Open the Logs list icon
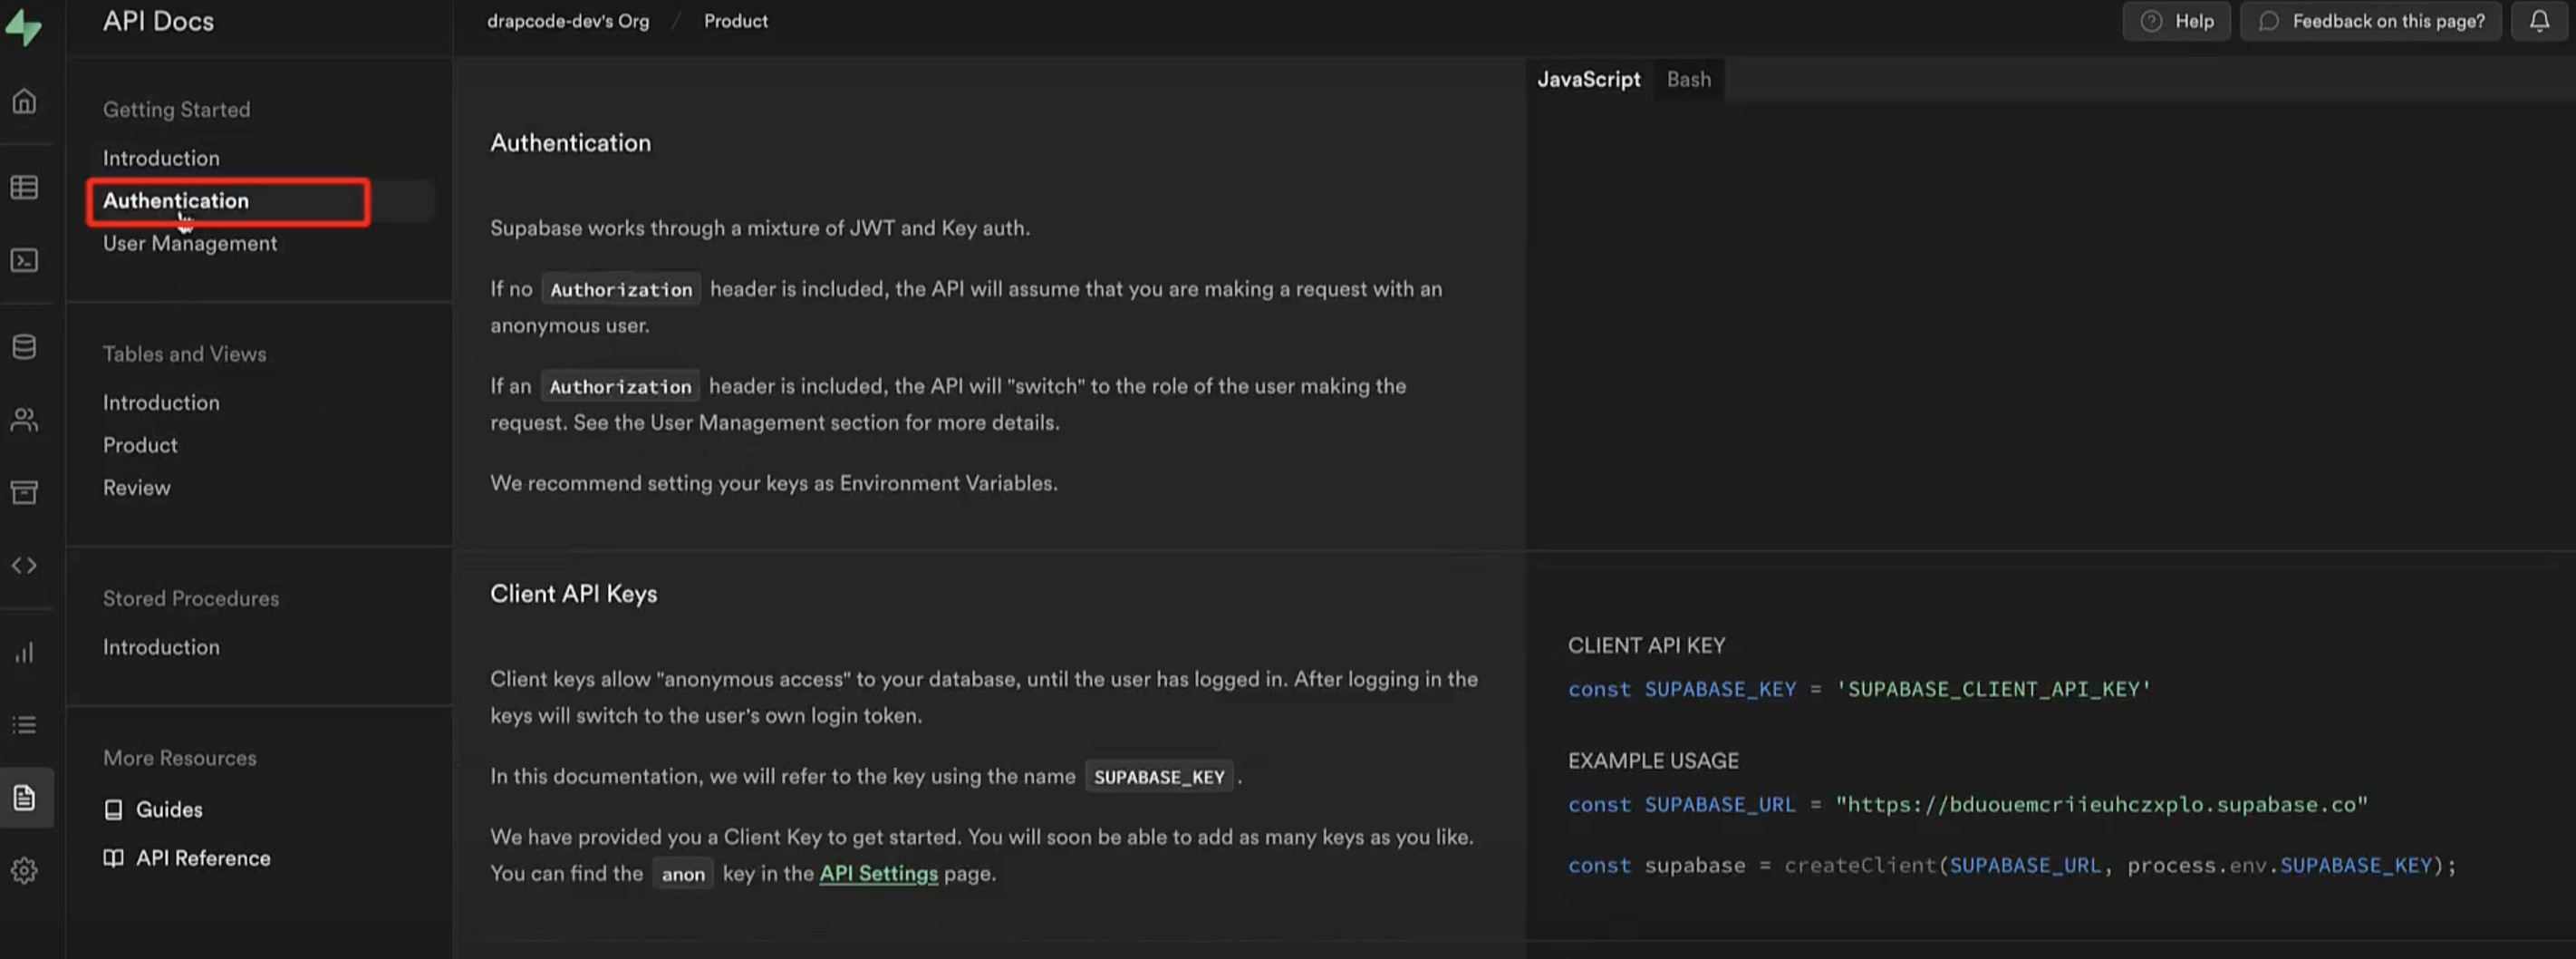 [x=24, y=725]
